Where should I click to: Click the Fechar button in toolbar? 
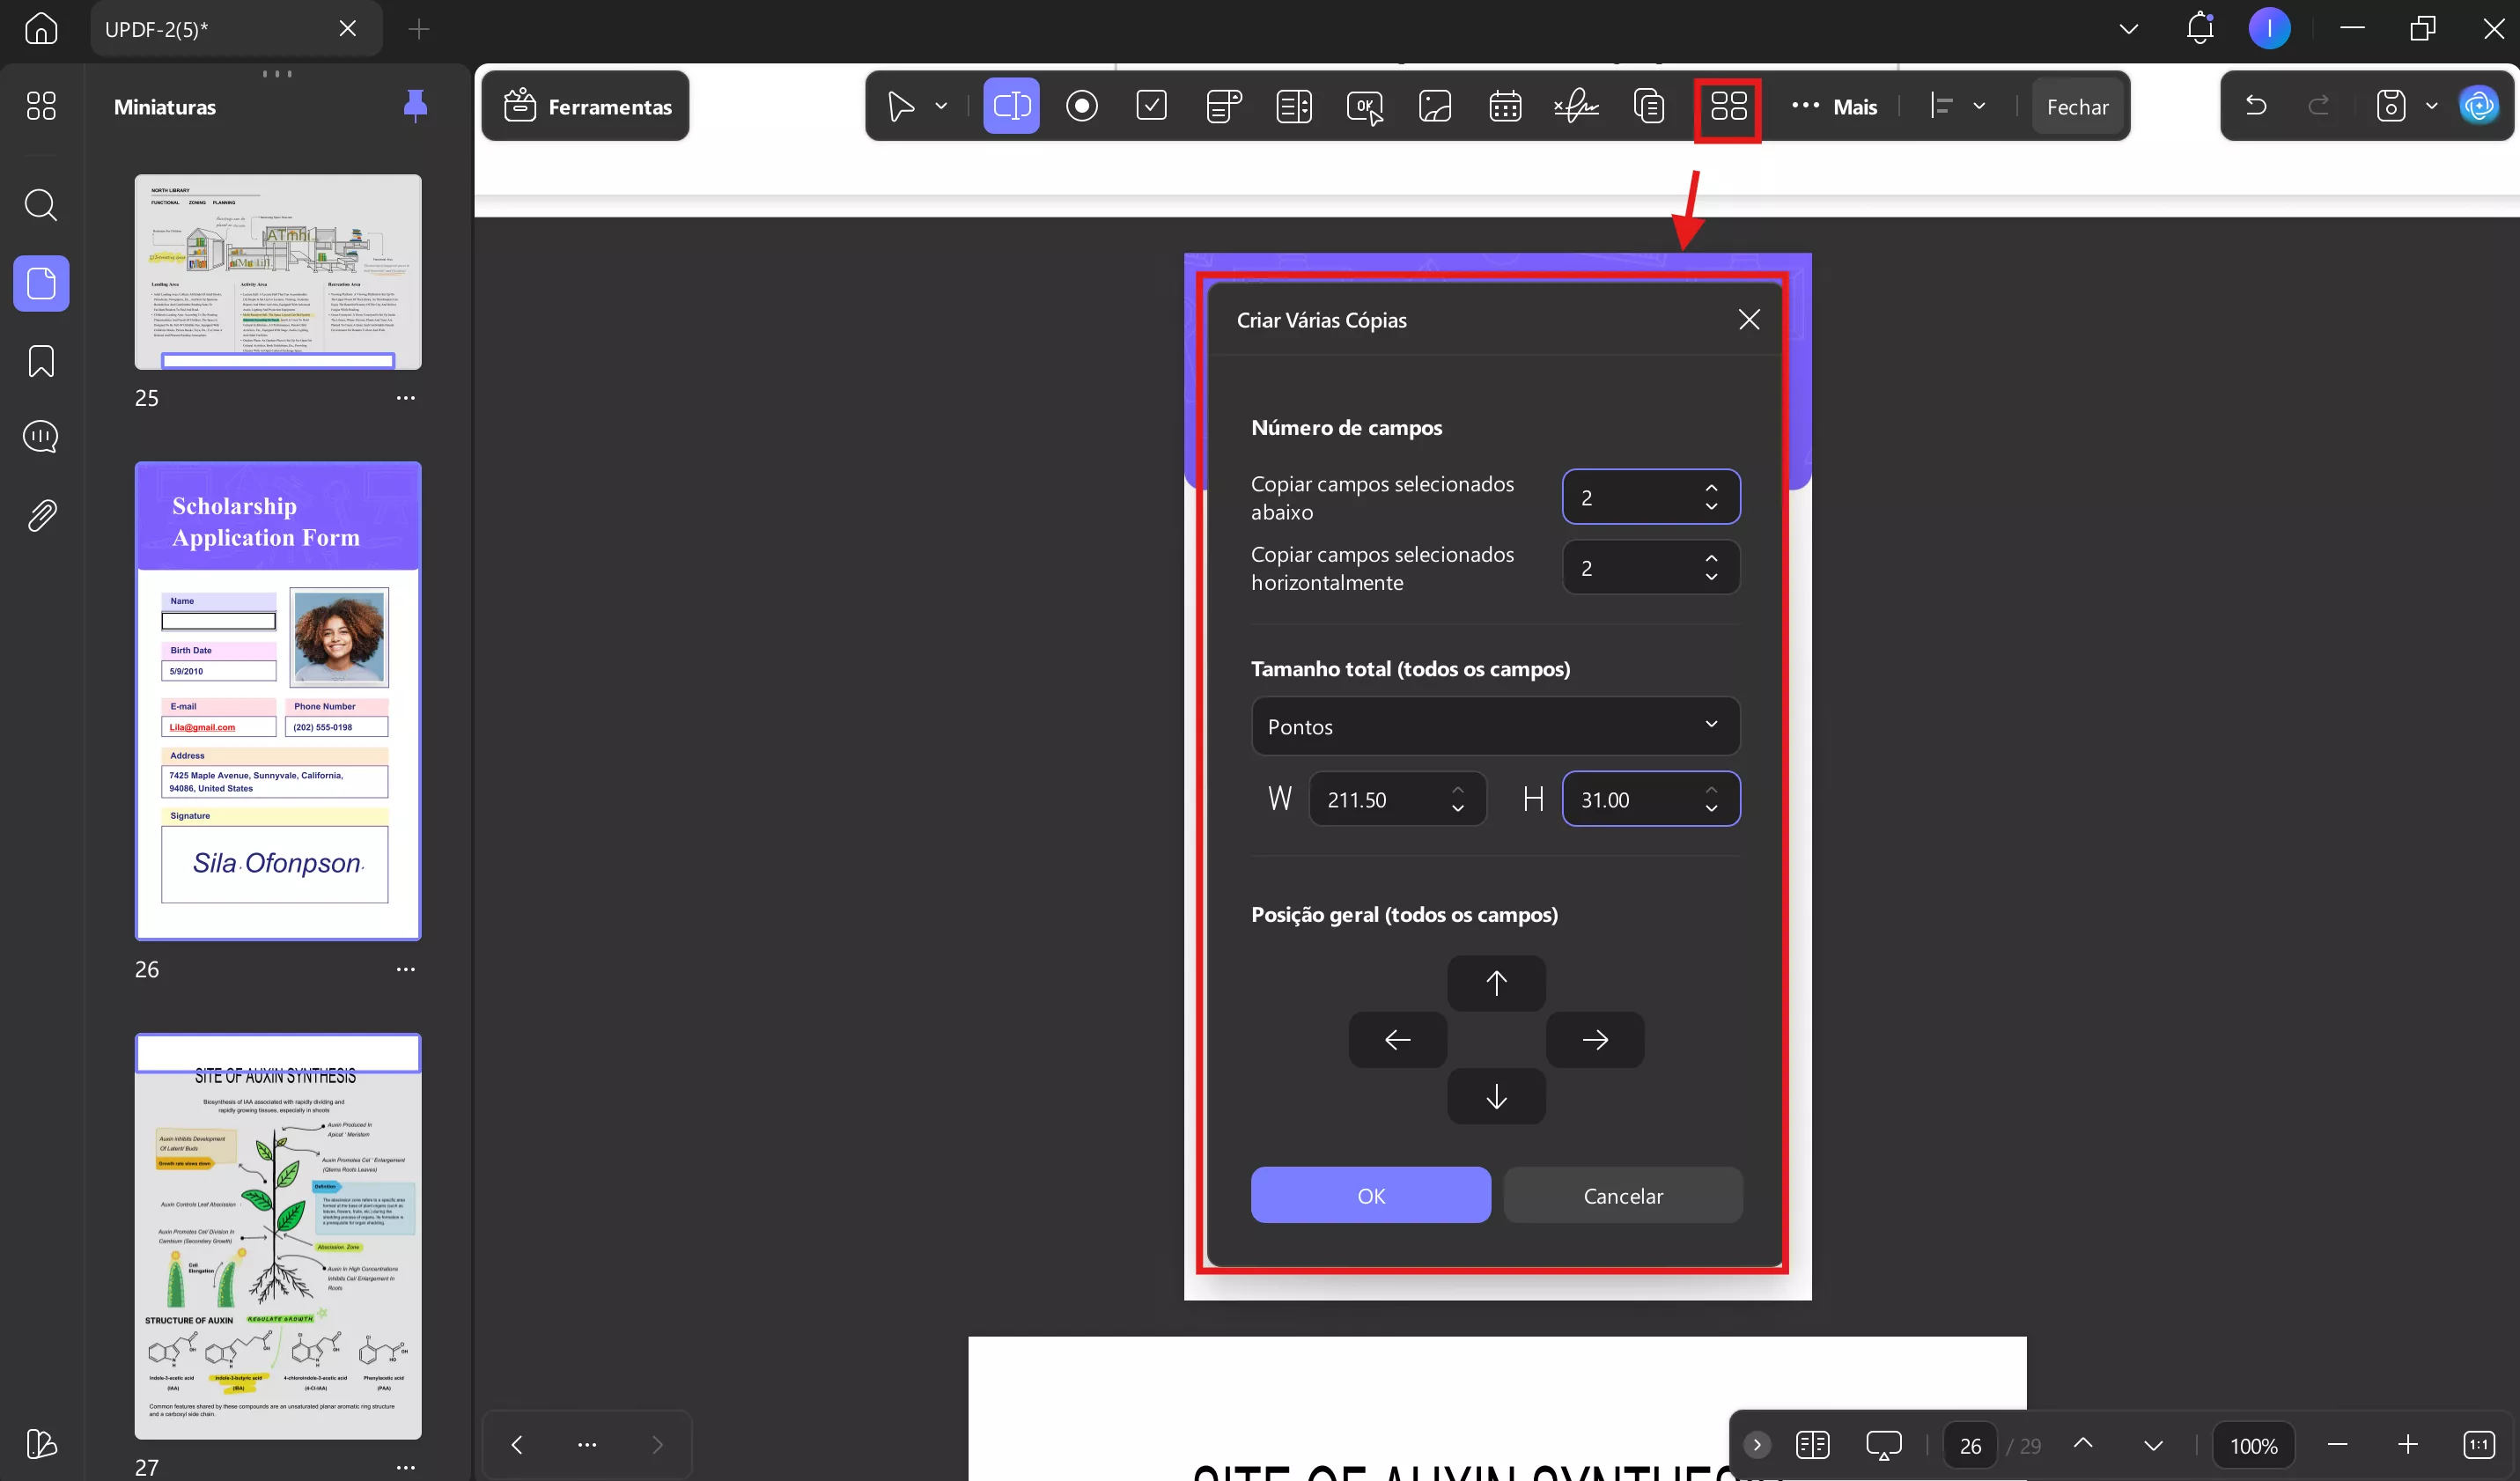tap(2077, 106)
